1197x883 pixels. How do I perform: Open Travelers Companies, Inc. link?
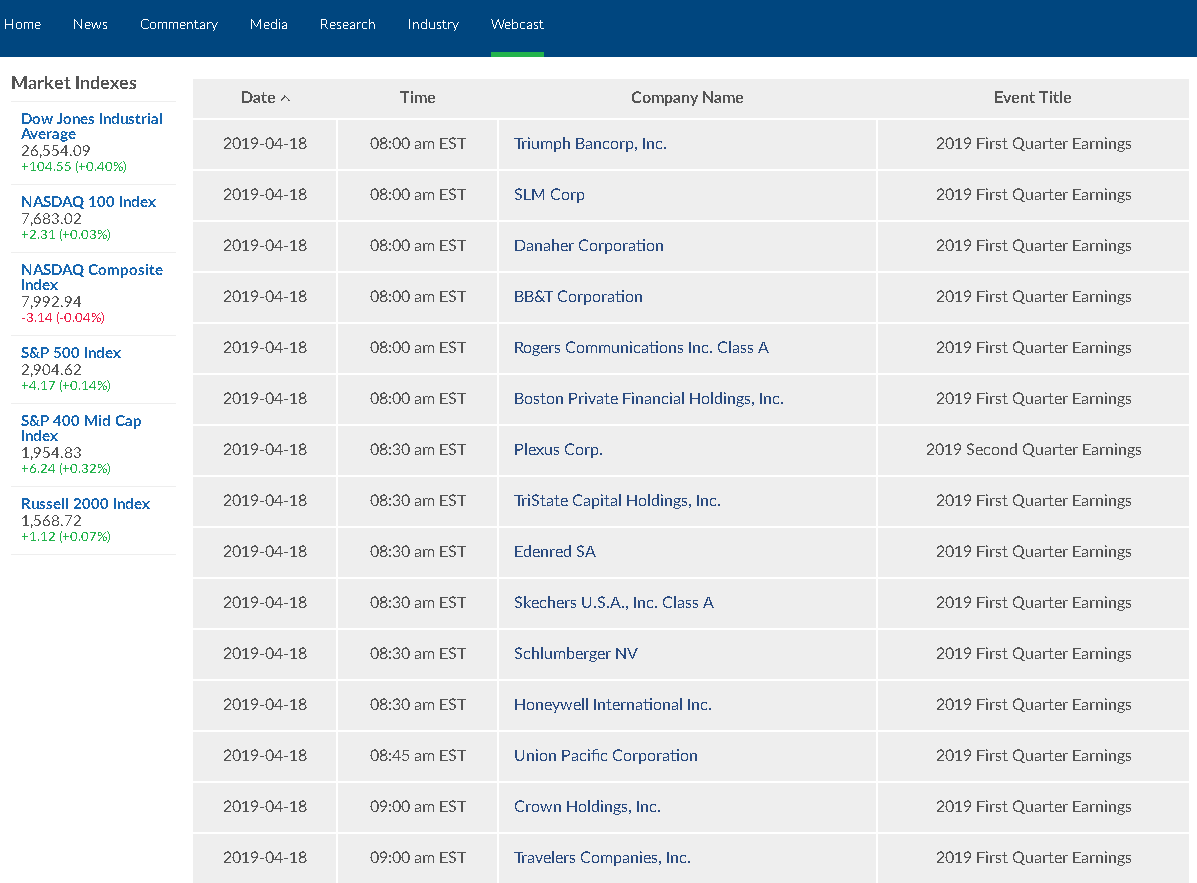point(602,858)
